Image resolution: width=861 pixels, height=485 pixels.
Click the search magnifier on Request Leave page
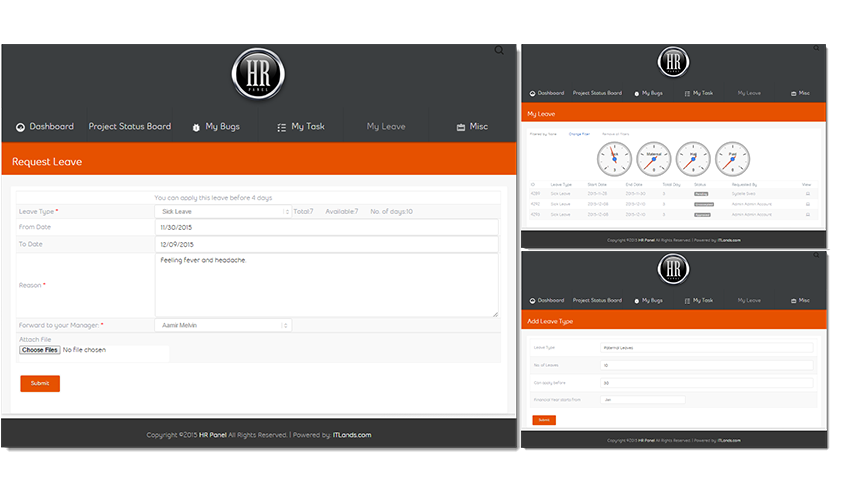click(x=499, y=51)
